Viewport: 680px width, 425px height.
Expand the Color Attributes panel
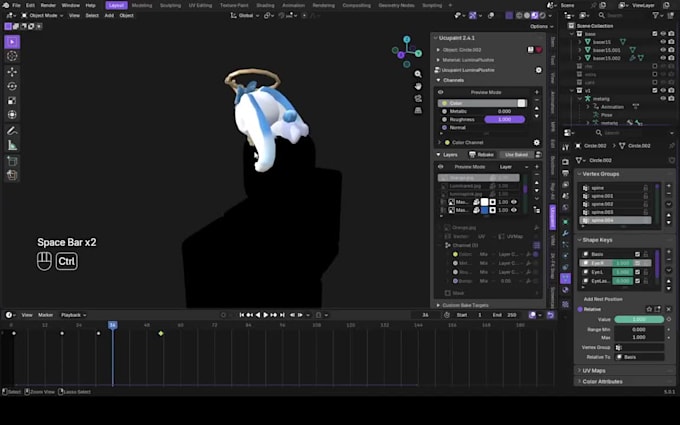tap(579, 382)
